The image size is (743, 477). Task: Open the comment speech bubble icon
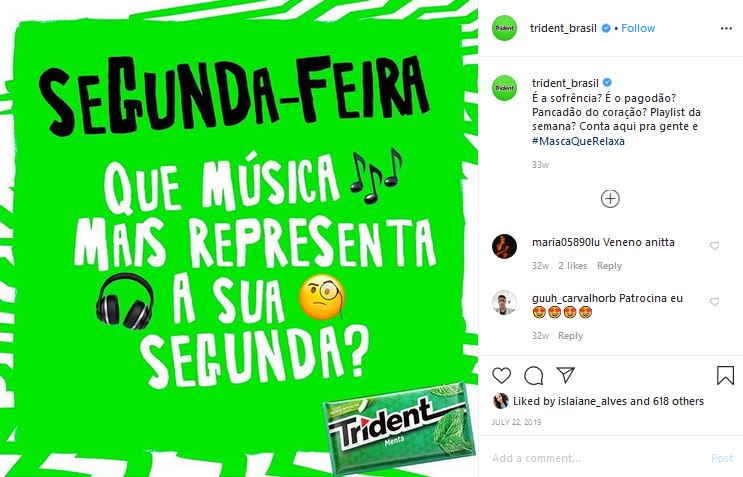tap(534, 376)
